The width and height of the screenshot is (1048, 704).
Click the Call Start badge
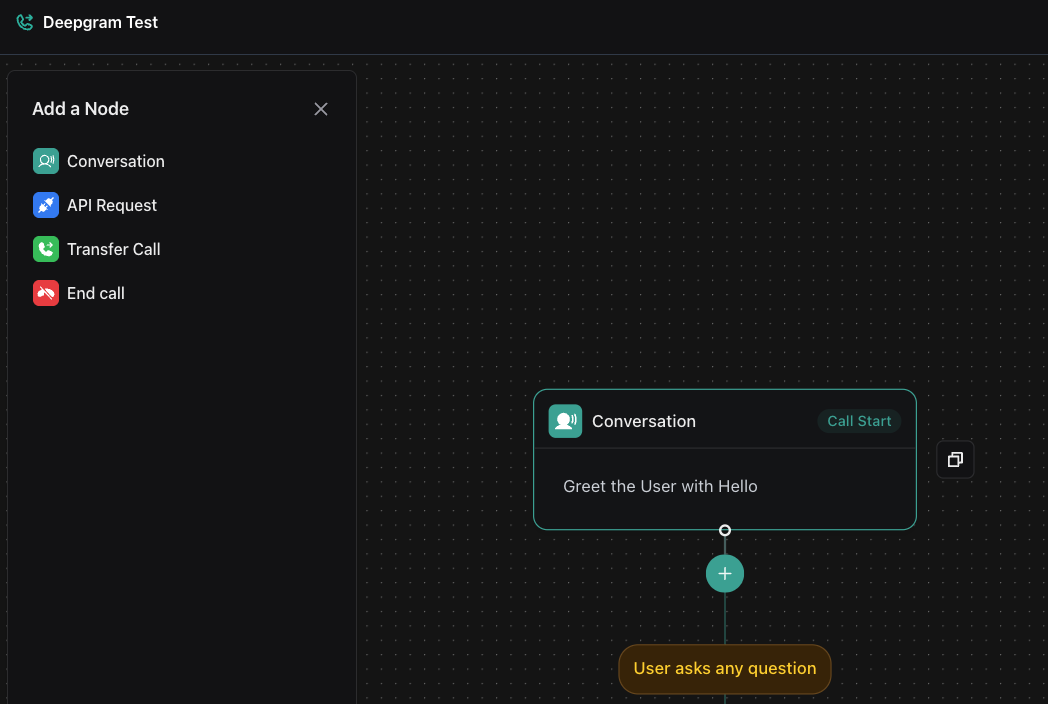click(859, 421)
